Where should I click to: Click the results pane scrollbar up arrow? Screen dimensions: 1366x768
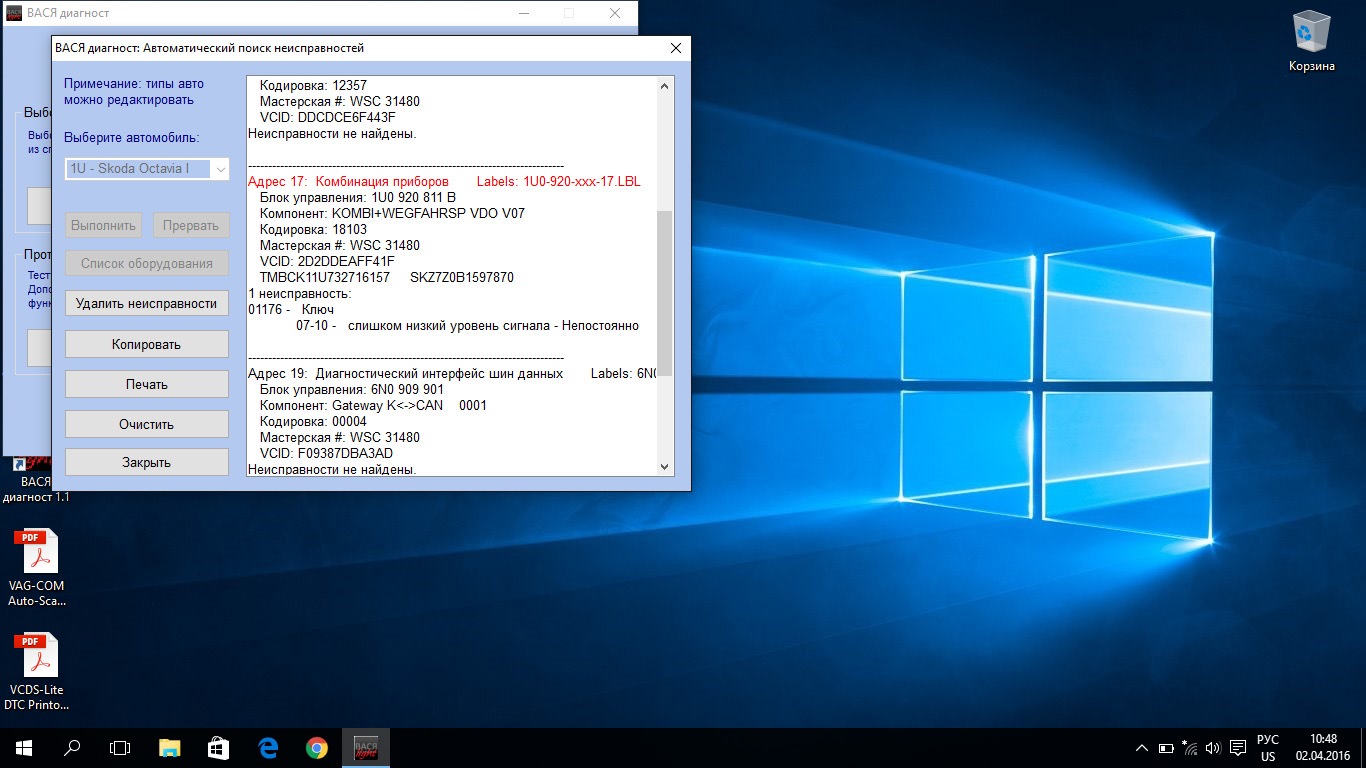pos(665,86)
